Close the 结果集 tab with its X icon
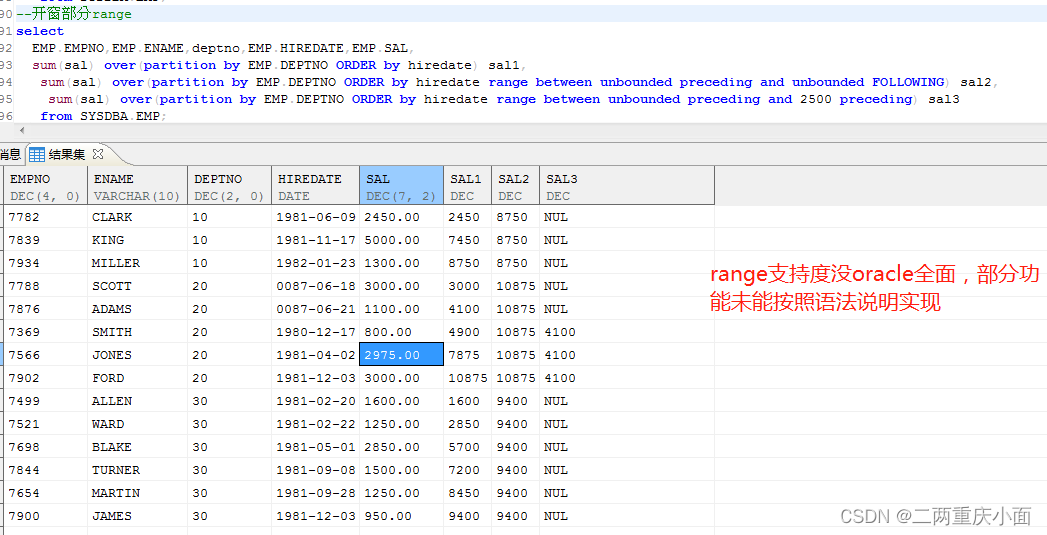 (97, 154)
